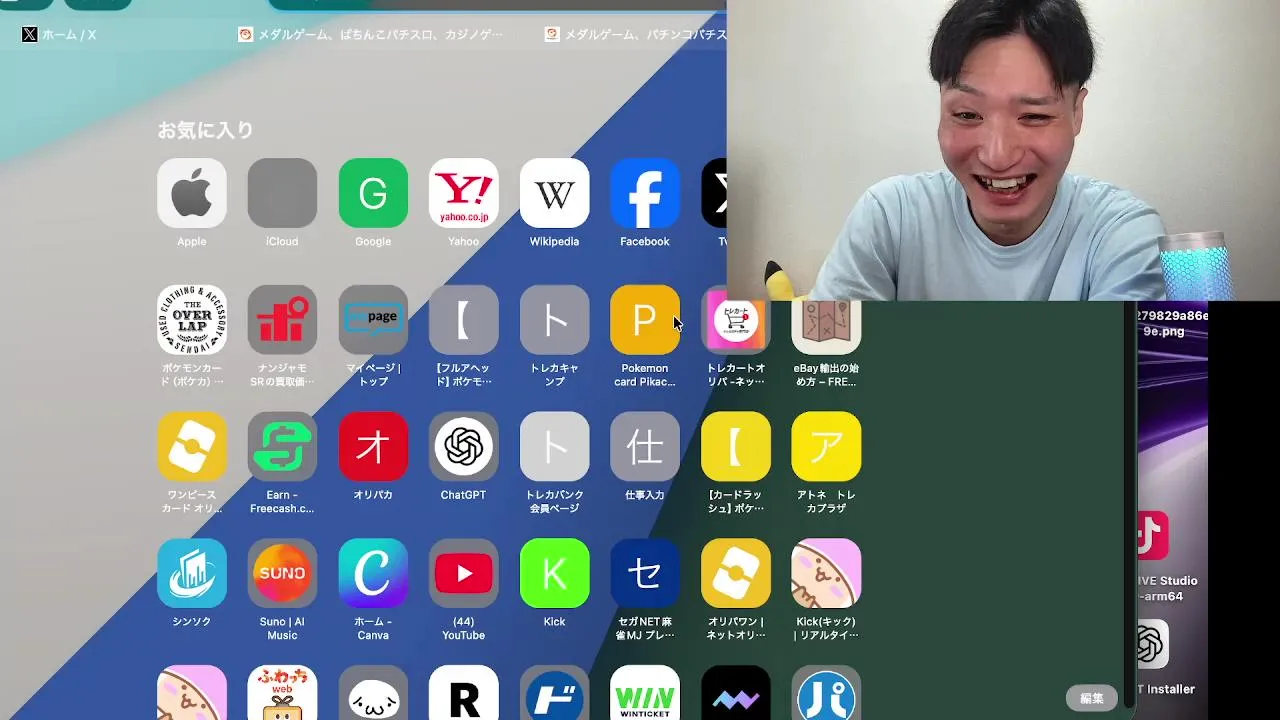Open the Wikipedia favorite

[554, 193]
